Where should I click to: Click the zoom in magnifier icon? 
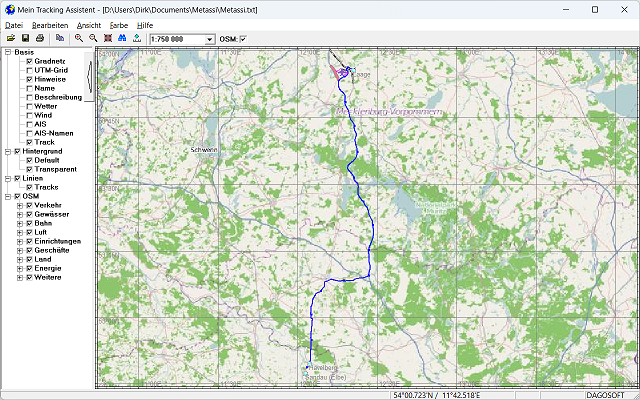point(79,38)
